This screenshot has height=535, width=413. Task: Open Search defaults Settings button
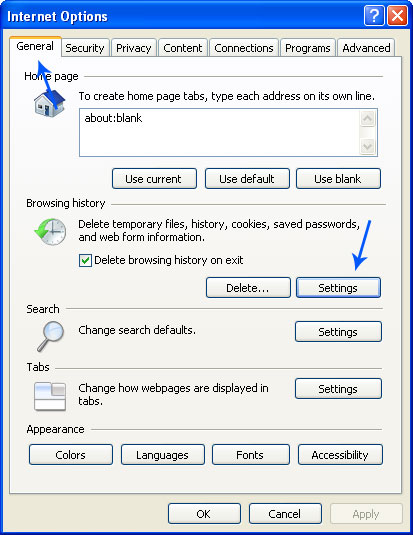pyautogui.click(x=338, y=331)
